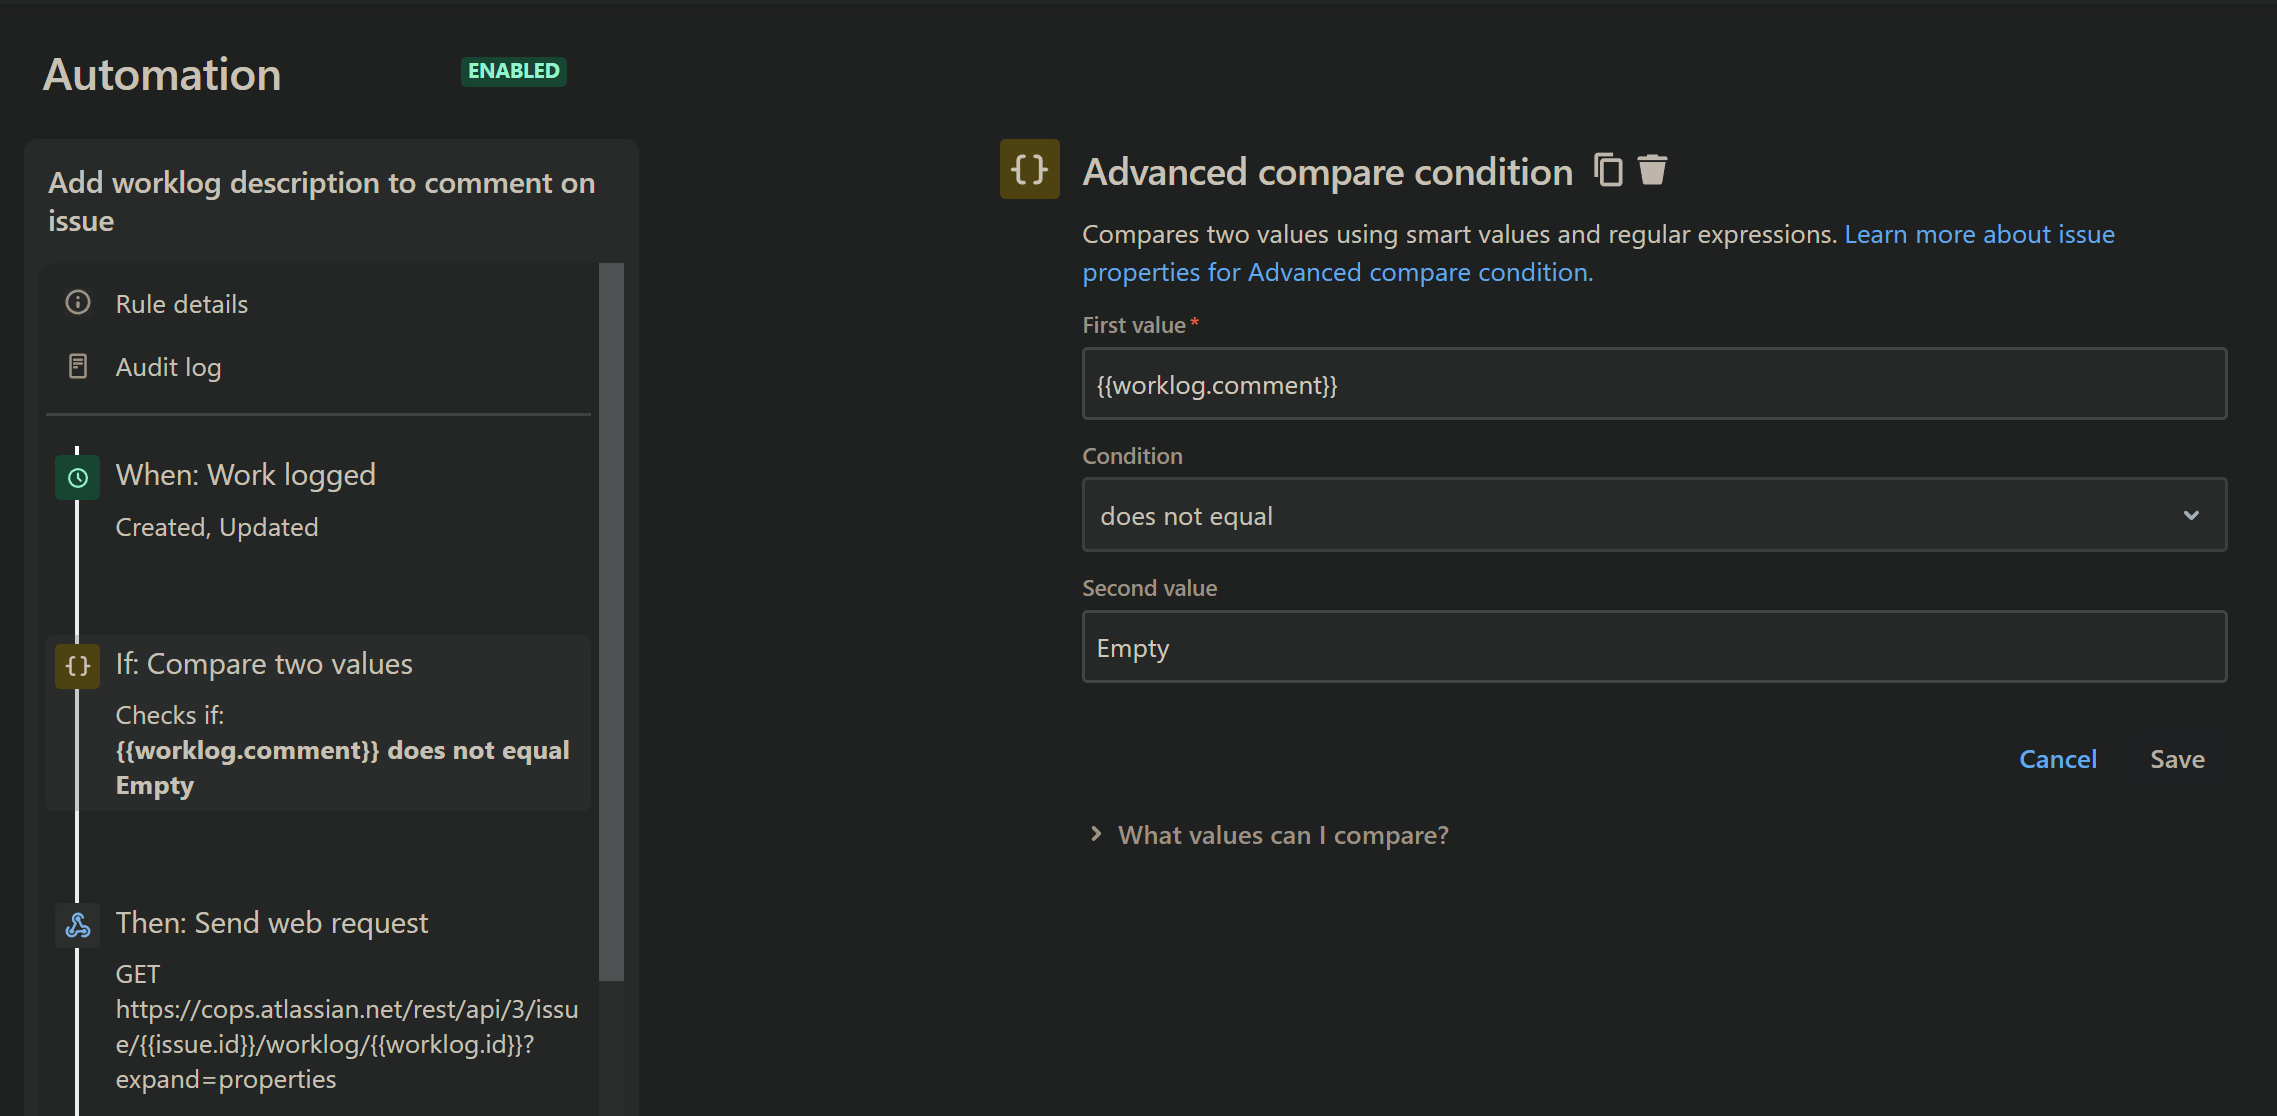Viewport: 2277px width, 1116px height.
Task: Click the Audit log document icon
Action: coord(78,367)
